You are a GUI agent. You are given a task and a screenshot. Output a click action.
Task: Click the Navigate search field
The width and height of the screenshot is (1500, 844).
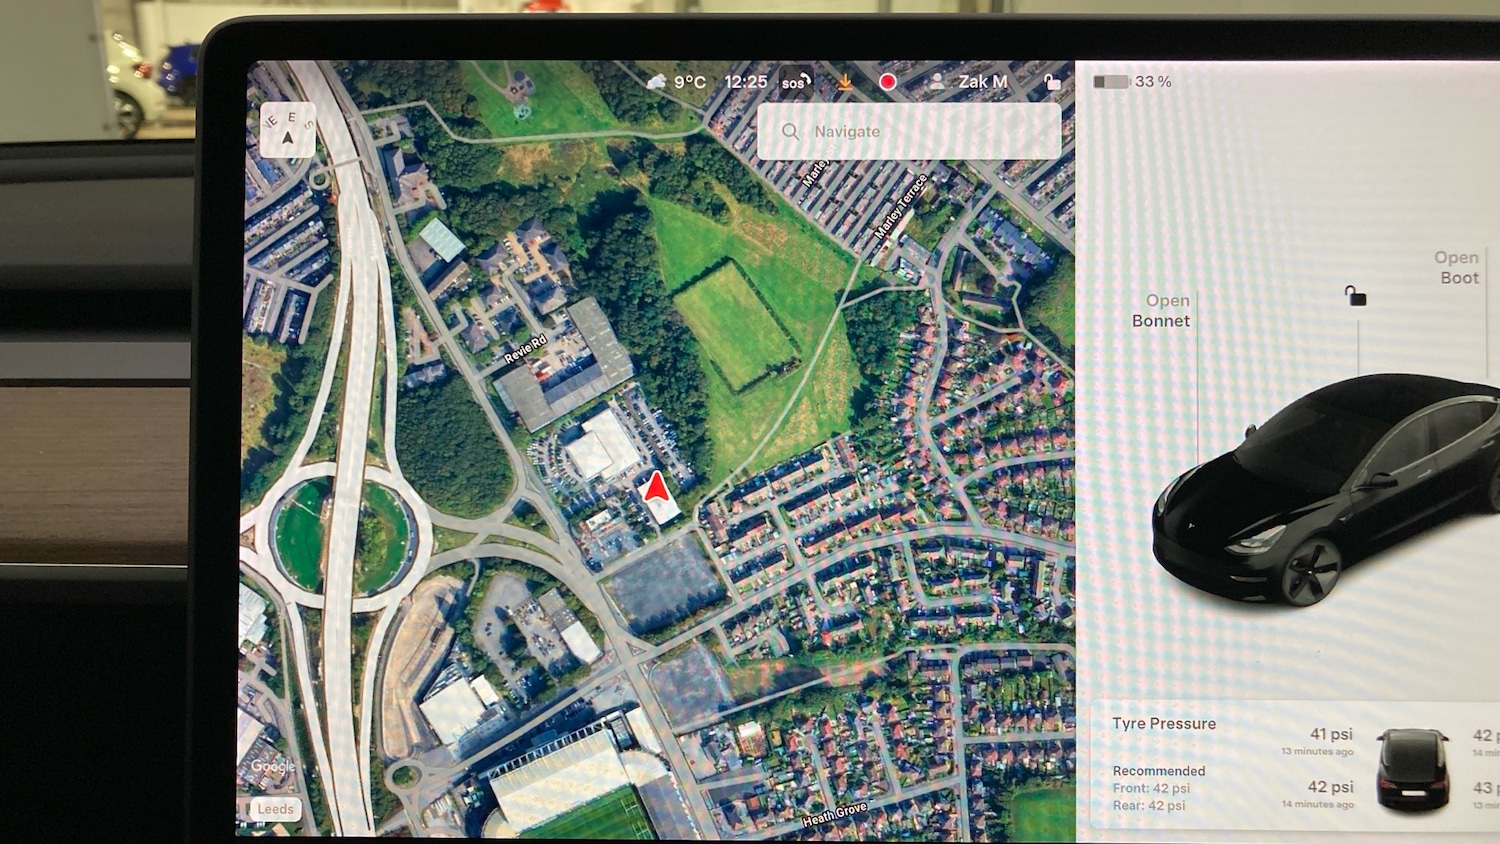click(920, 131)
